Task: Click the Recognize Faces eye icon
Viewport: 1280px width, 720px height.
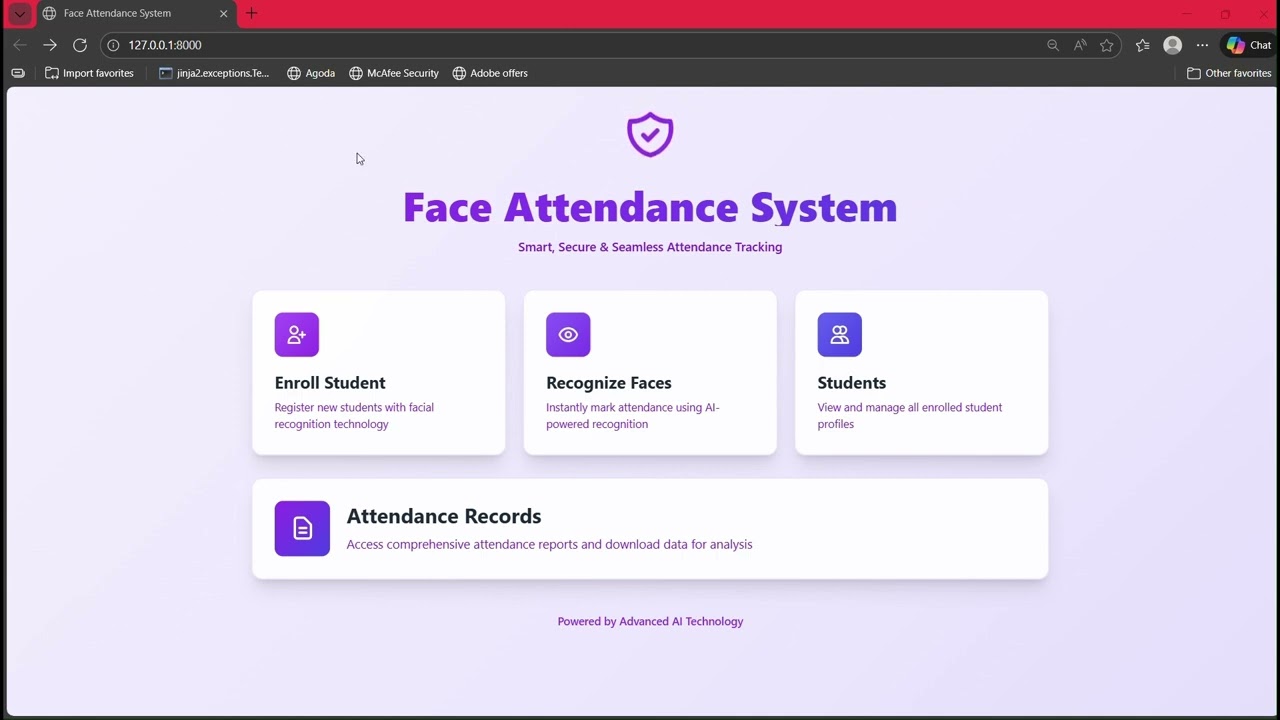Action: tap(568, 335)
